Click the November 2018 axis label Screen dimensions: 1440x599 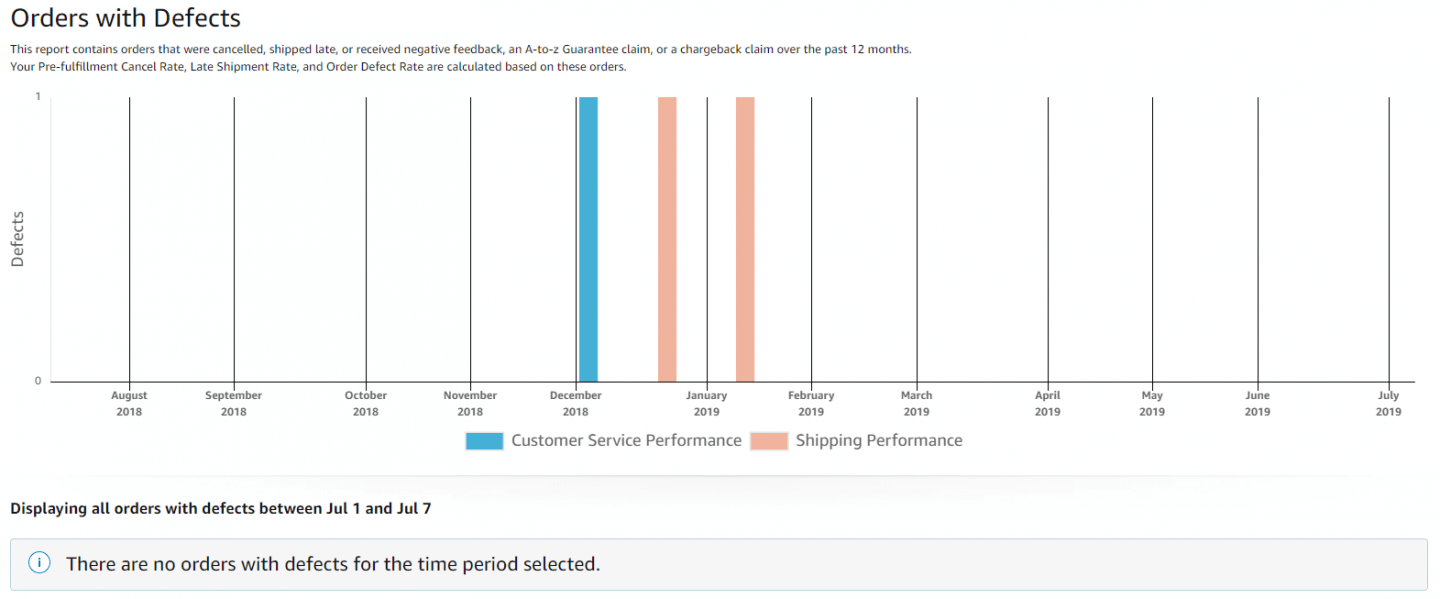[470, 403]
